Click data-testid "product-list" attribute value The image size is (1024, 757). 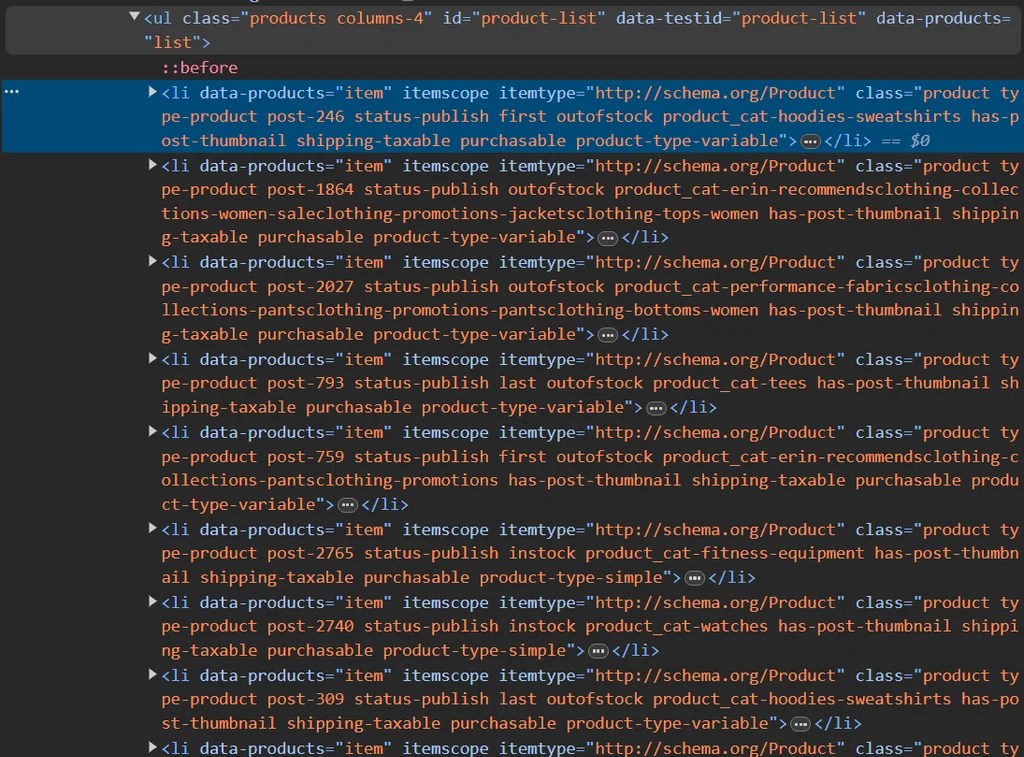(x=799, y=18)
